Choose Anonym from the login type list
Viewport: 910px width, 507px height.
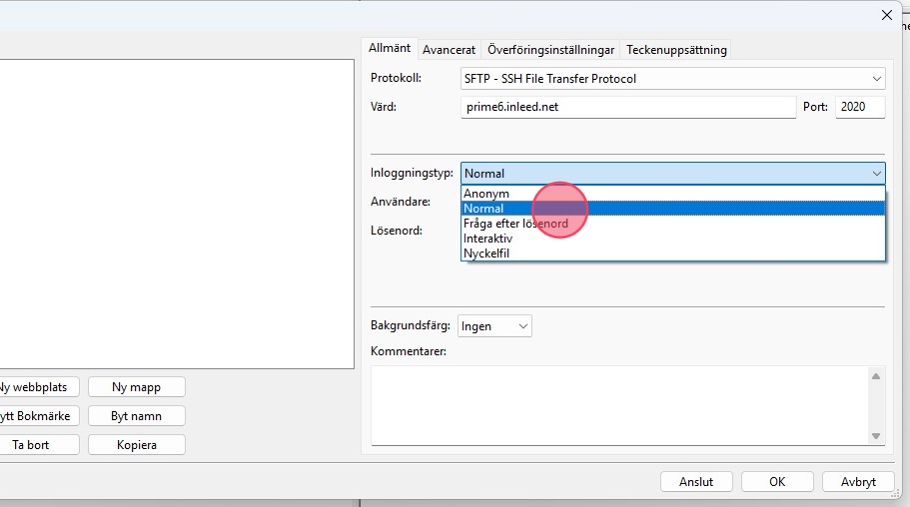pyautogui.click(x=487, y=194)
